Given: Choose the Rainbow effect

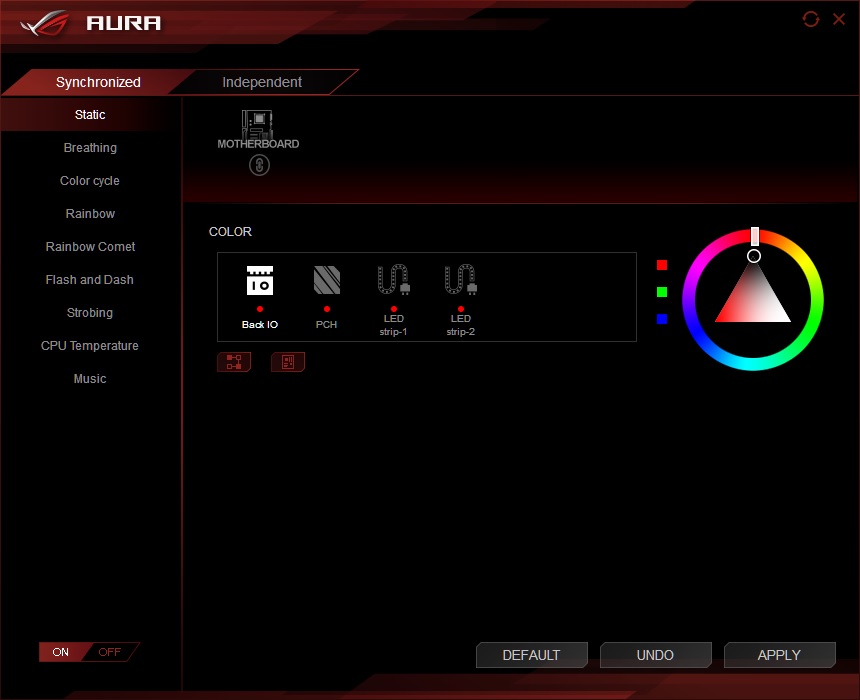Looking at the screenshot, I should [x=90, y=213].
